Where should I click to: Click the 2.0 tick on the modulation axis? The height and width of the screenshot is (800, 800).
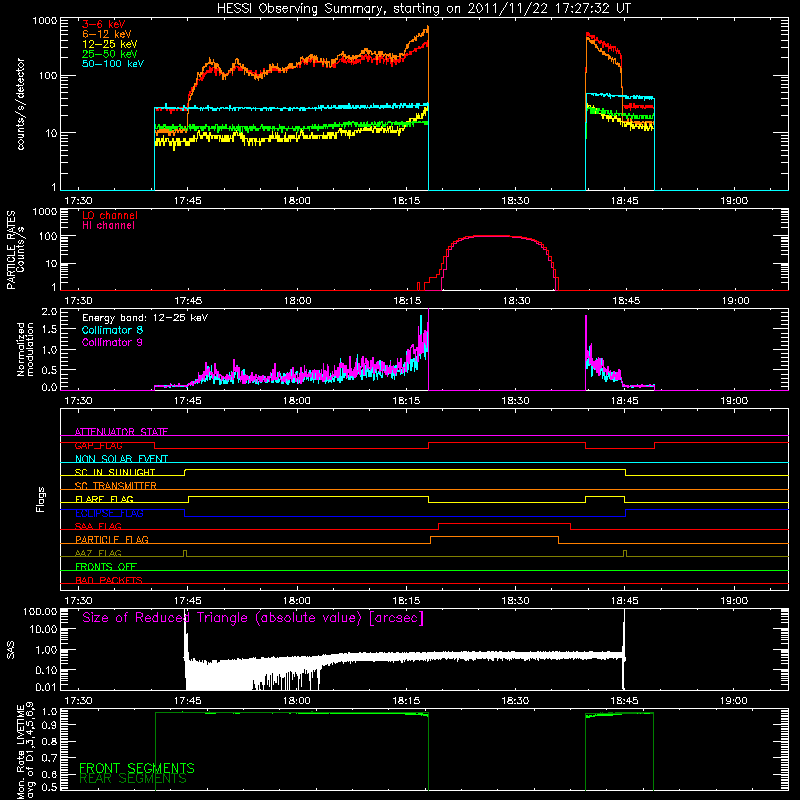click(x=49, y=312)
